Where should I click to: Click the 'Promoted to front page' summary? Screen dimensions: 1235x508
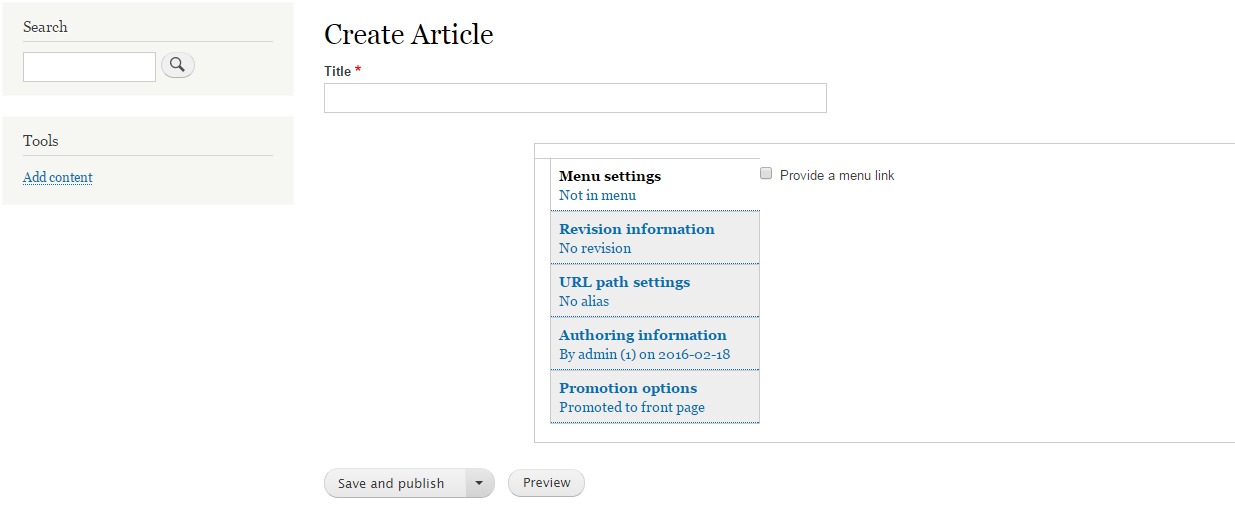(x=632, y=407)
